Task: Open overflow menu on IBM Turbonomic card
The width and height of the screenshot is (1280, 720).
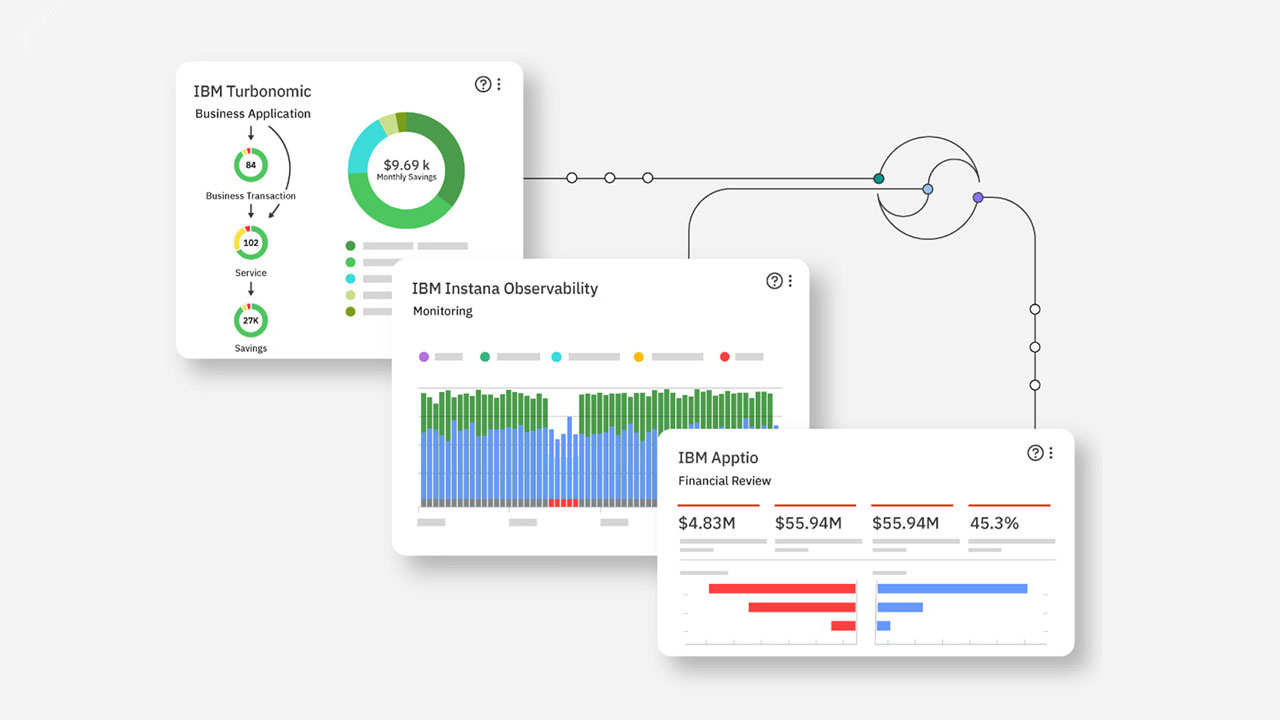Action: point(499,84)
